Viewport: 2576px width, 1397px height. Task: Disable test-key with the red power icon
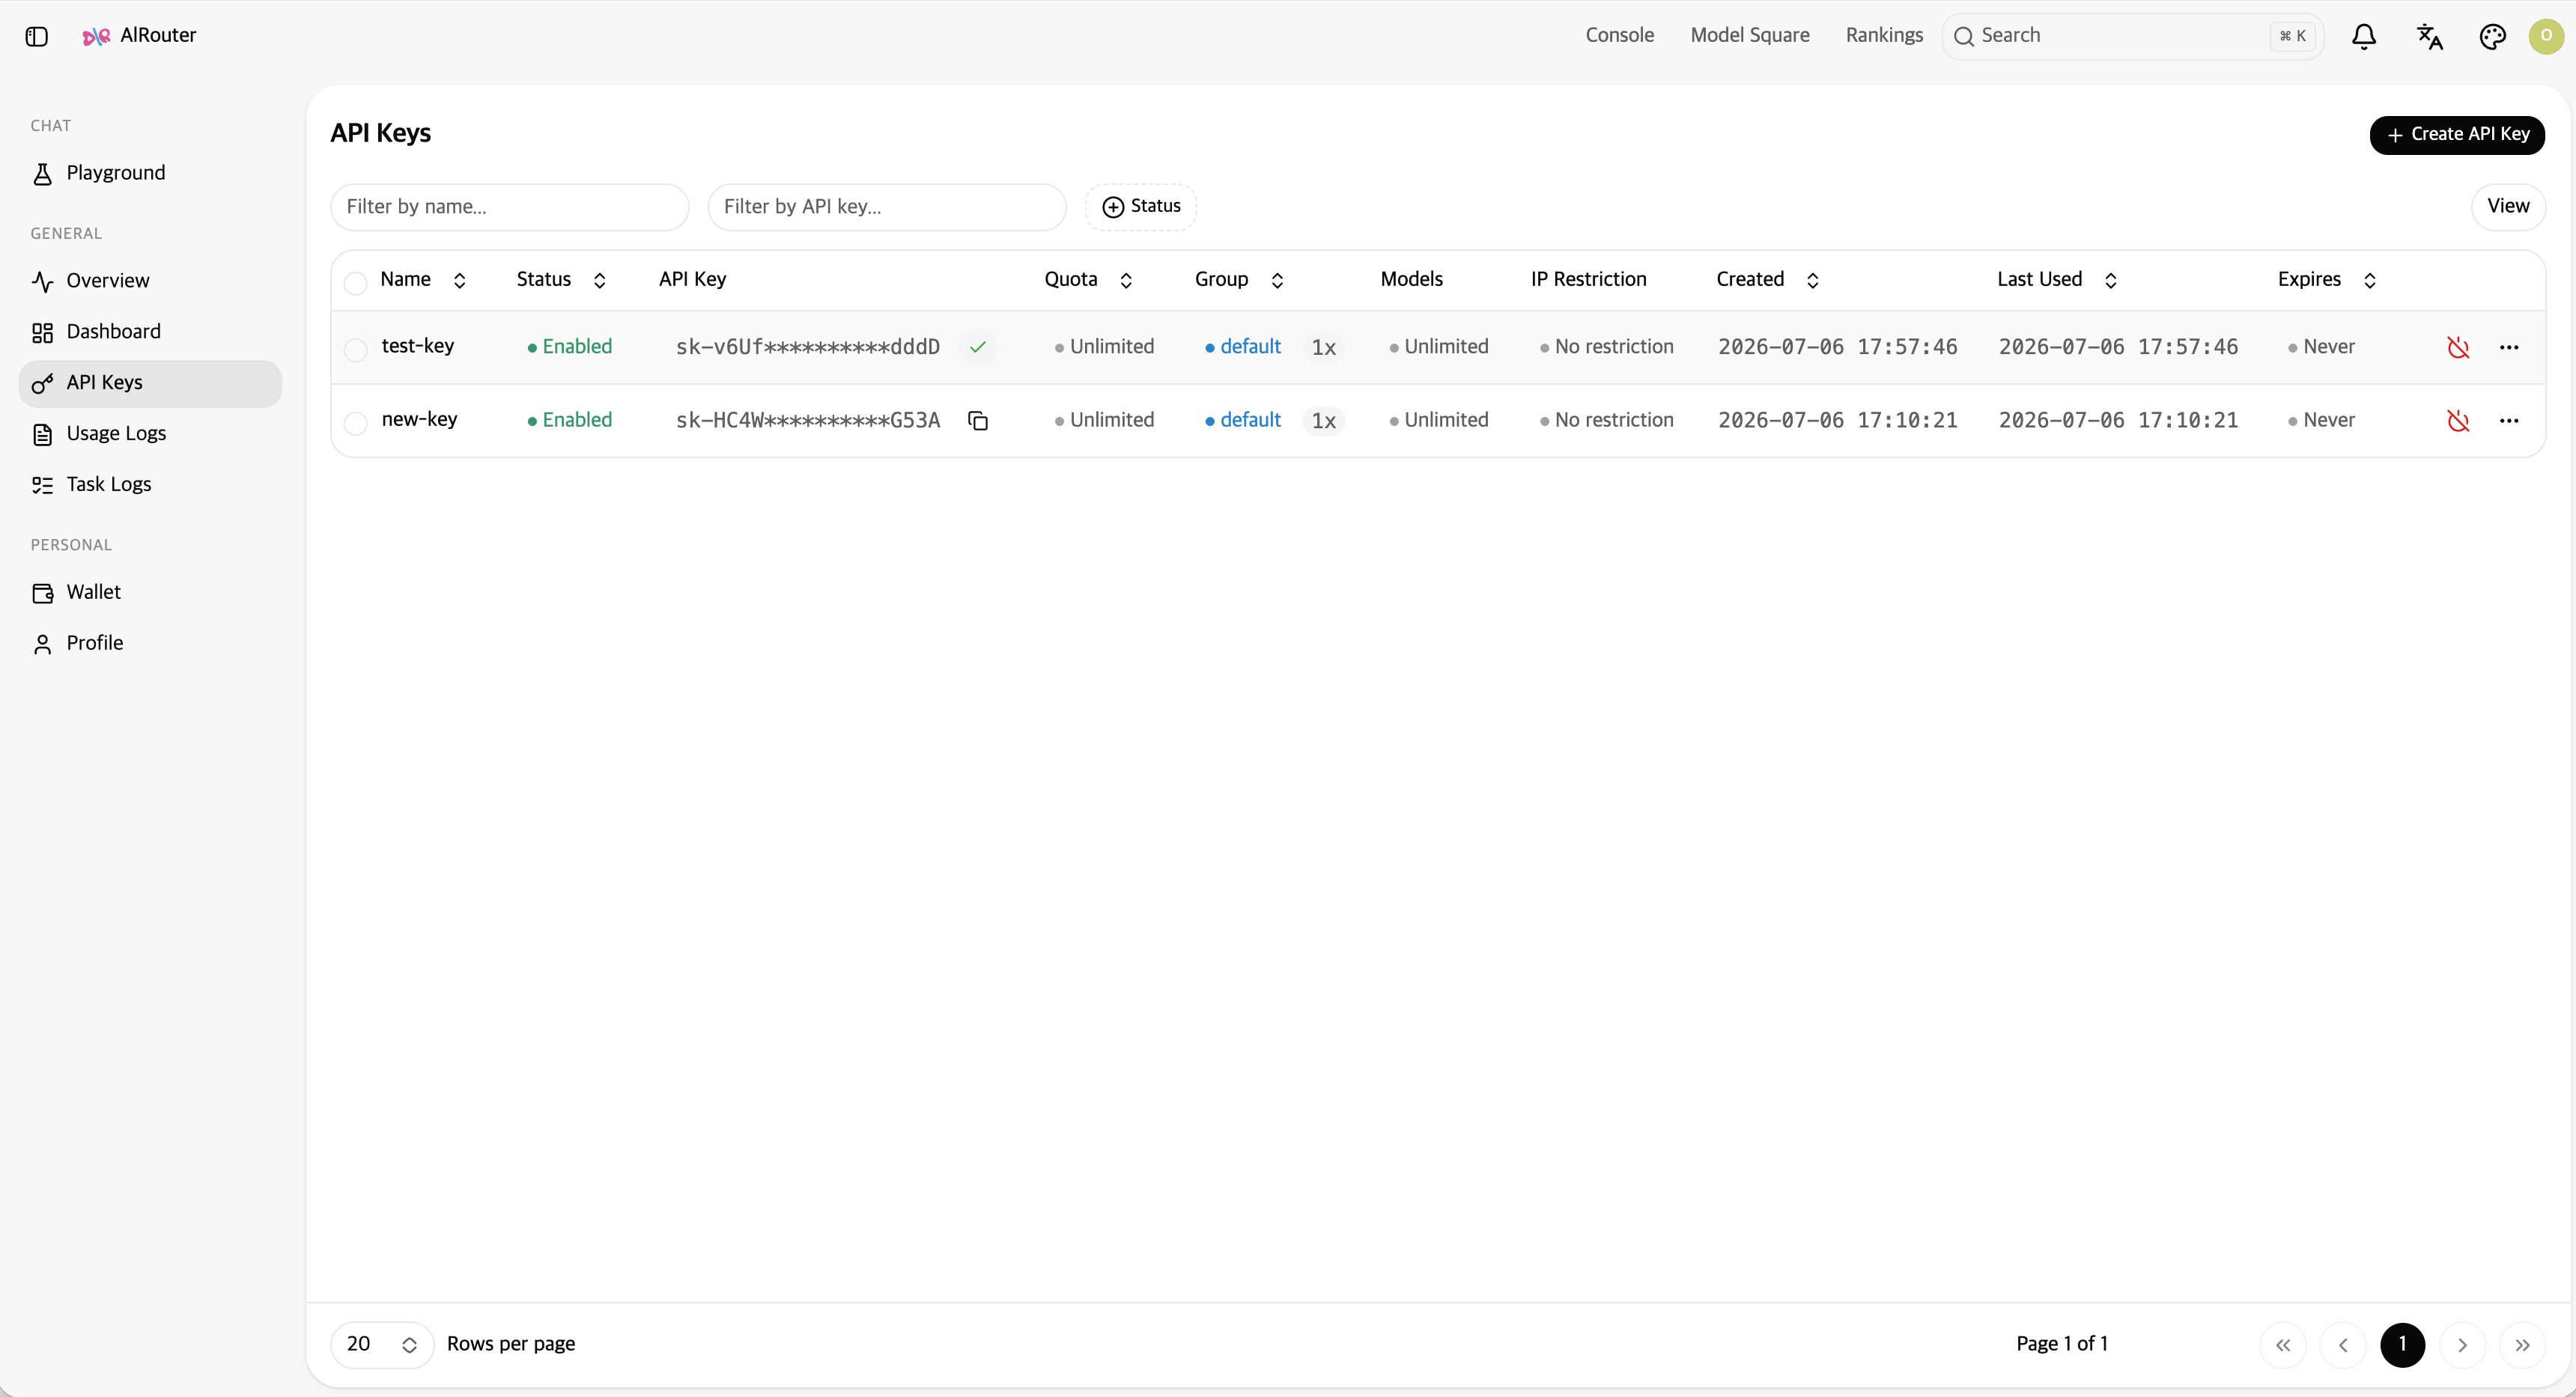tap(2458, 347)
